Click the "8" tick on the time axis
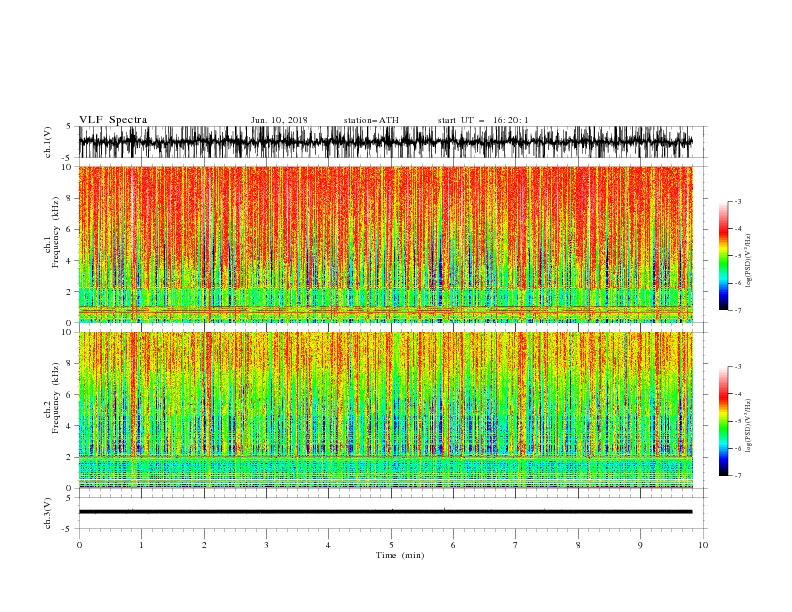The image size is (792, 612). 578,545
